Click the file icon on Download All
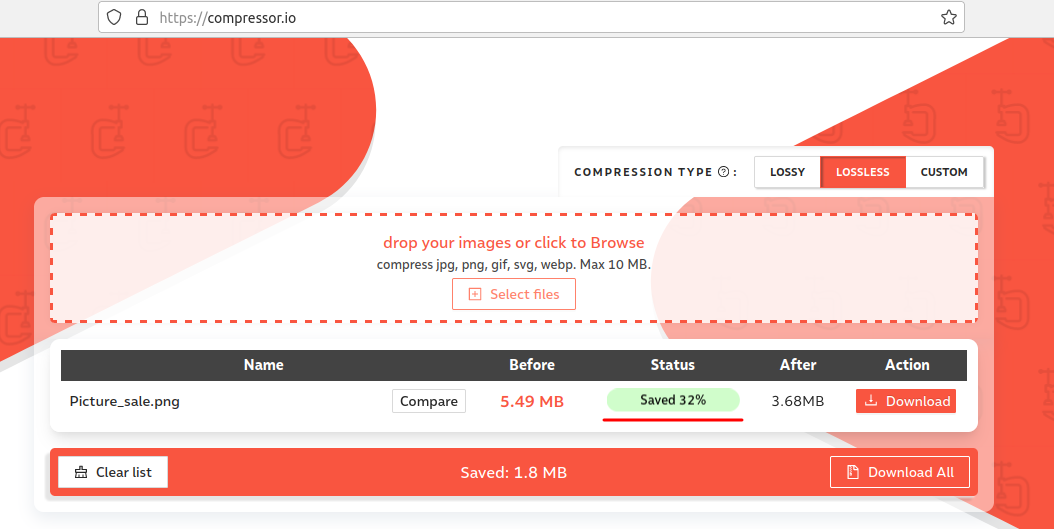This screenshot has height=529, width=1054. point(852,472)
